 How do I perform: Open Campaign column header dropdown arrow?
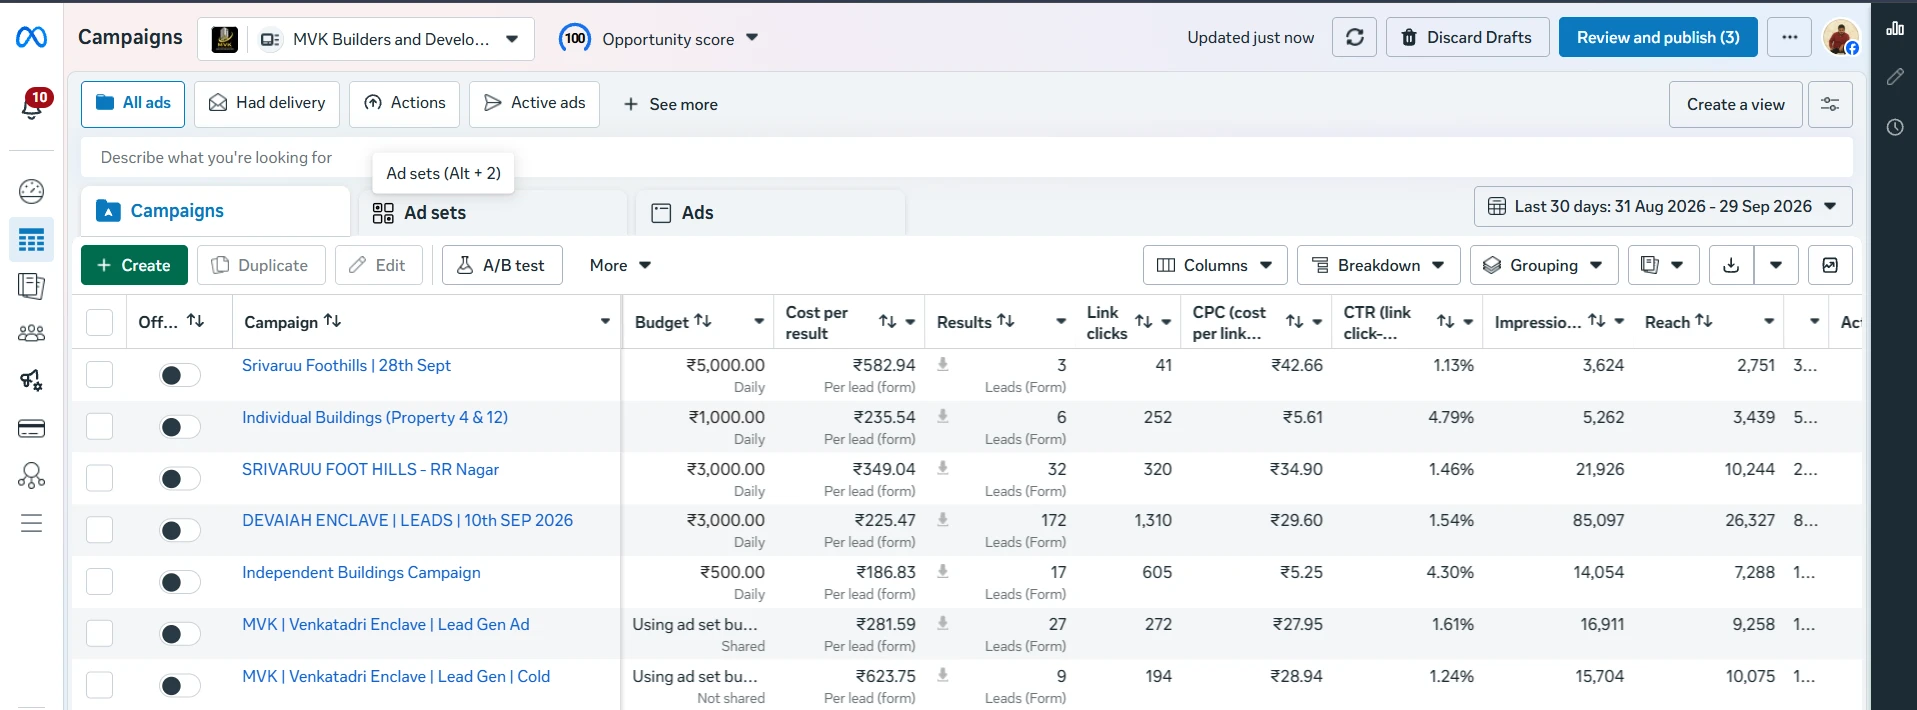click(x=605, y=321)
